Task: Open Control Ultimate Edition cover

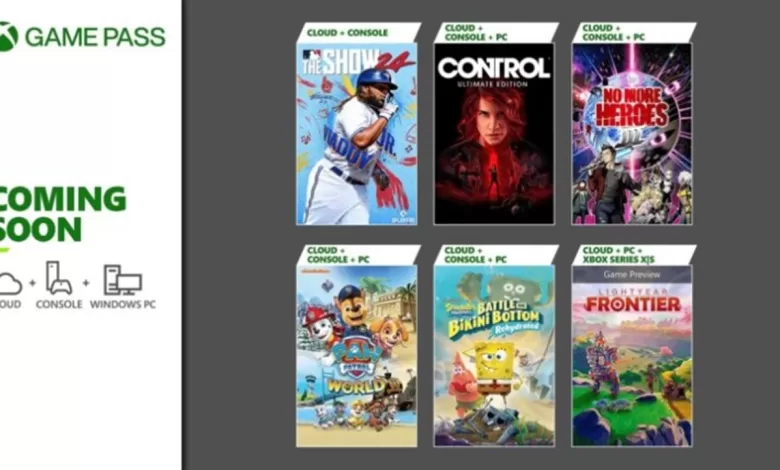Action: pos(494,134)
